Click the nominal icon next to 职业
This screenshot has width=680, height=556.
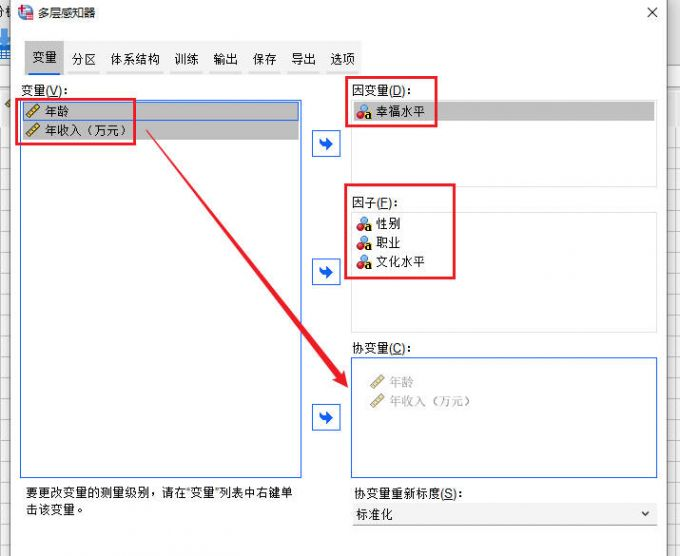(364, 243)
